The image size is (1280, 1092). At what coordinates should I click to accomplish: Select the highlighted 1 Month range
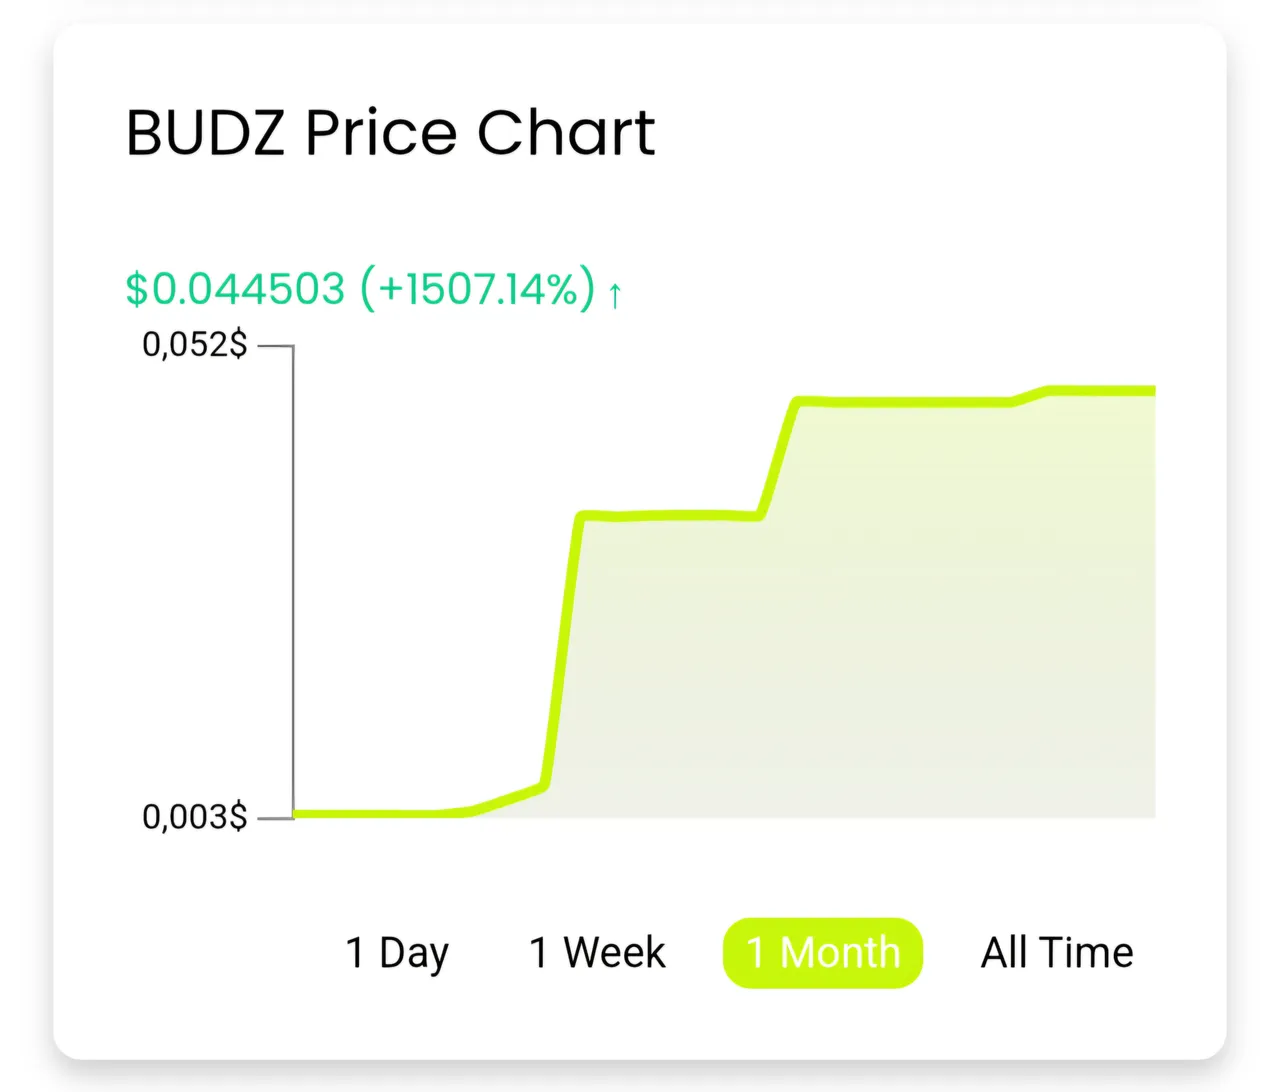tap(822, 953)
